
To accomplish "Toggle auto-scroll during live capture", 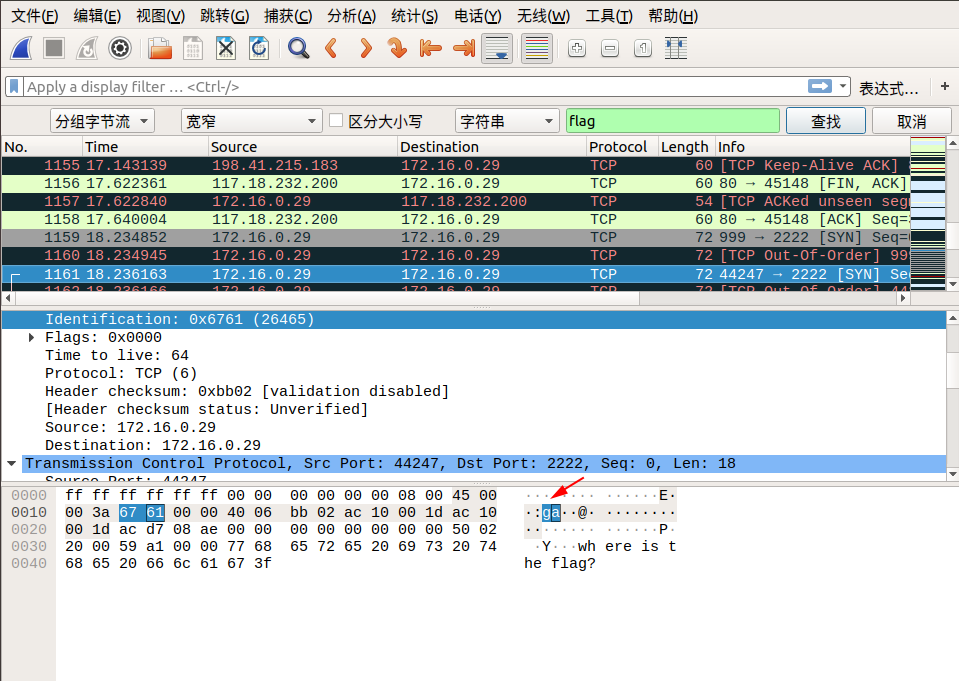I will tap(498, 48).
